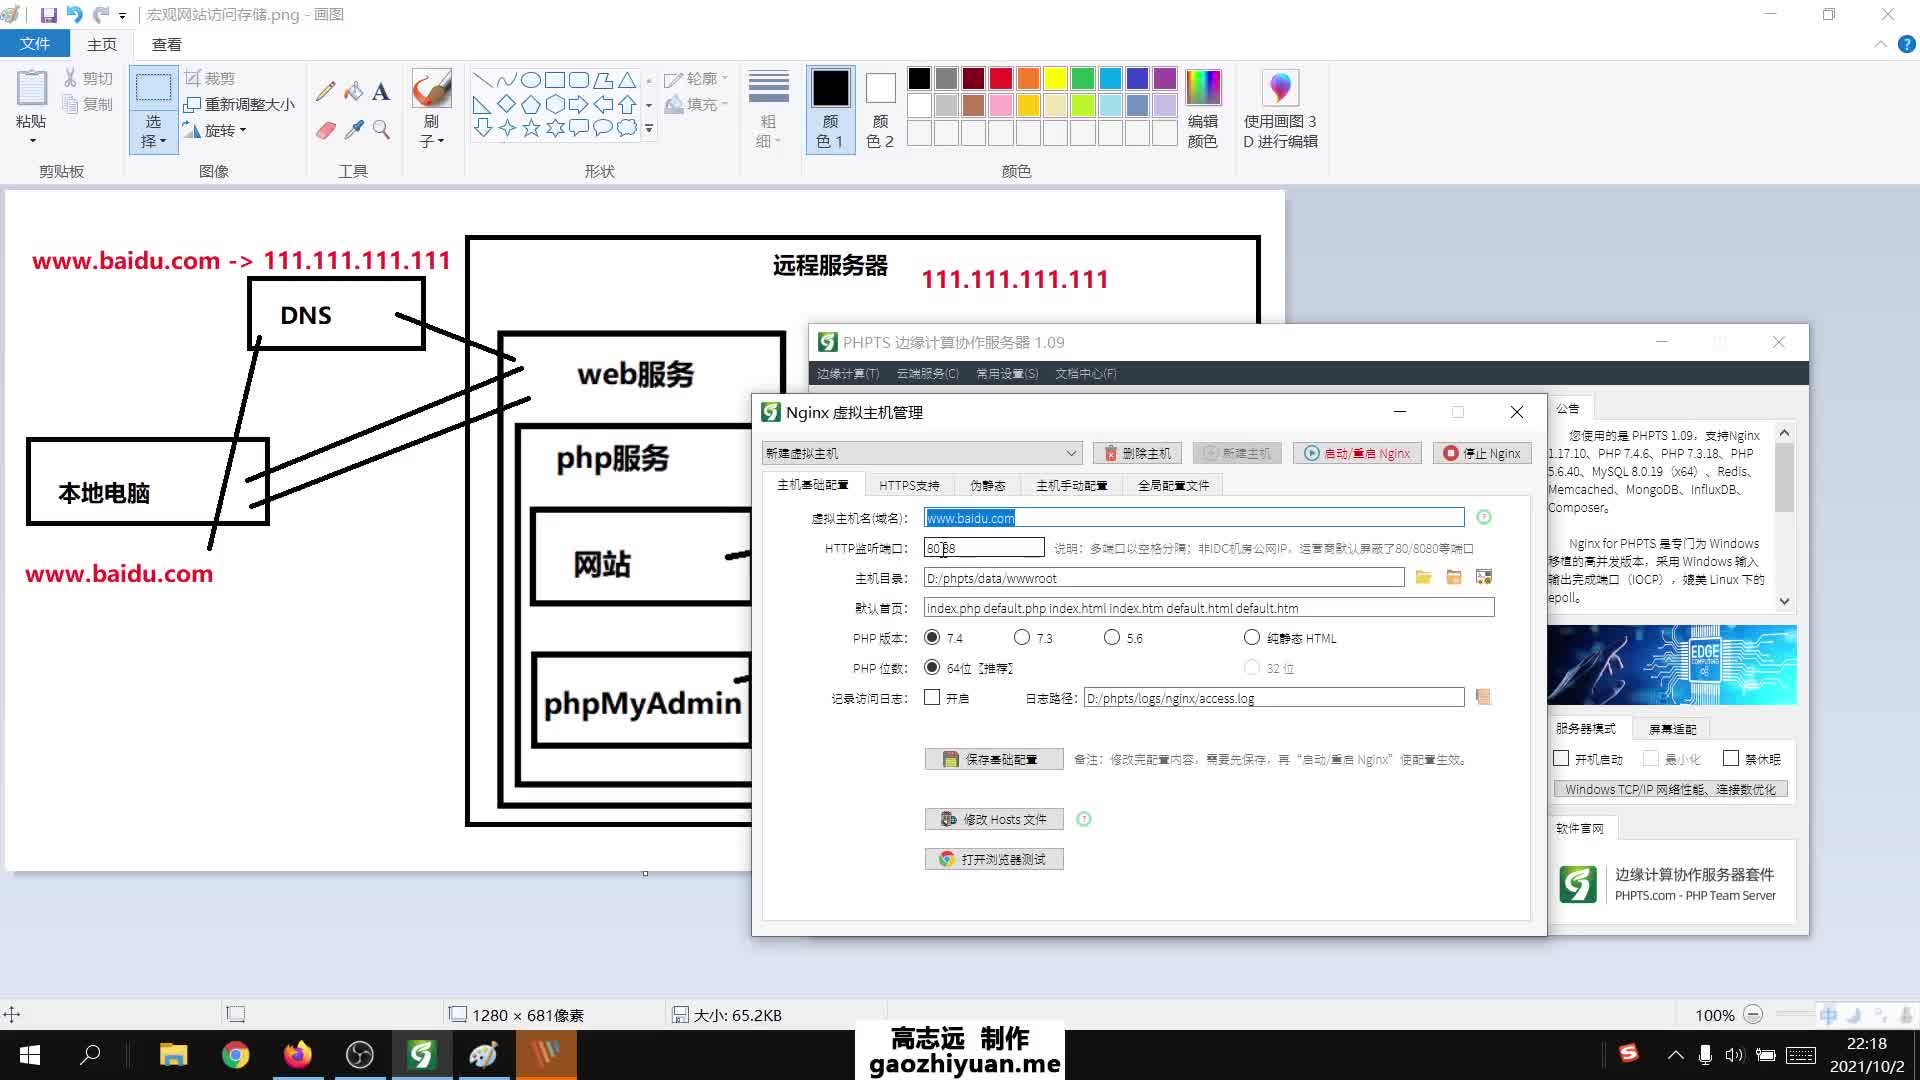Click the green help icon beside Hosts button
The height and width of the screenshot is (1080, 1920).
[x=1084, y=819]
